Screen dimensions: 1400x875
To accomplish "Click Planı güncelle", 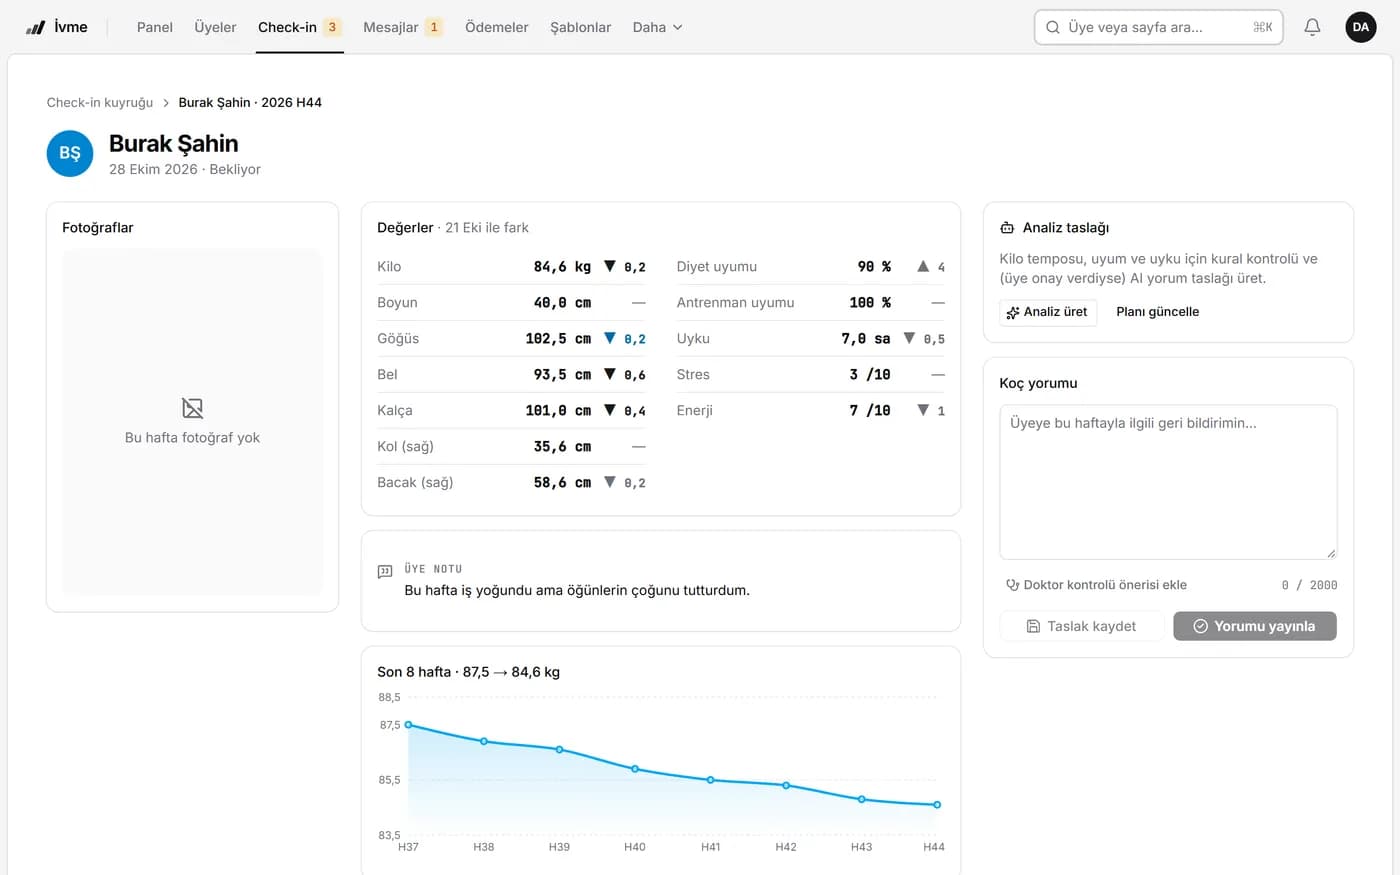I will pyautogui.click(x=1158, y=312).
